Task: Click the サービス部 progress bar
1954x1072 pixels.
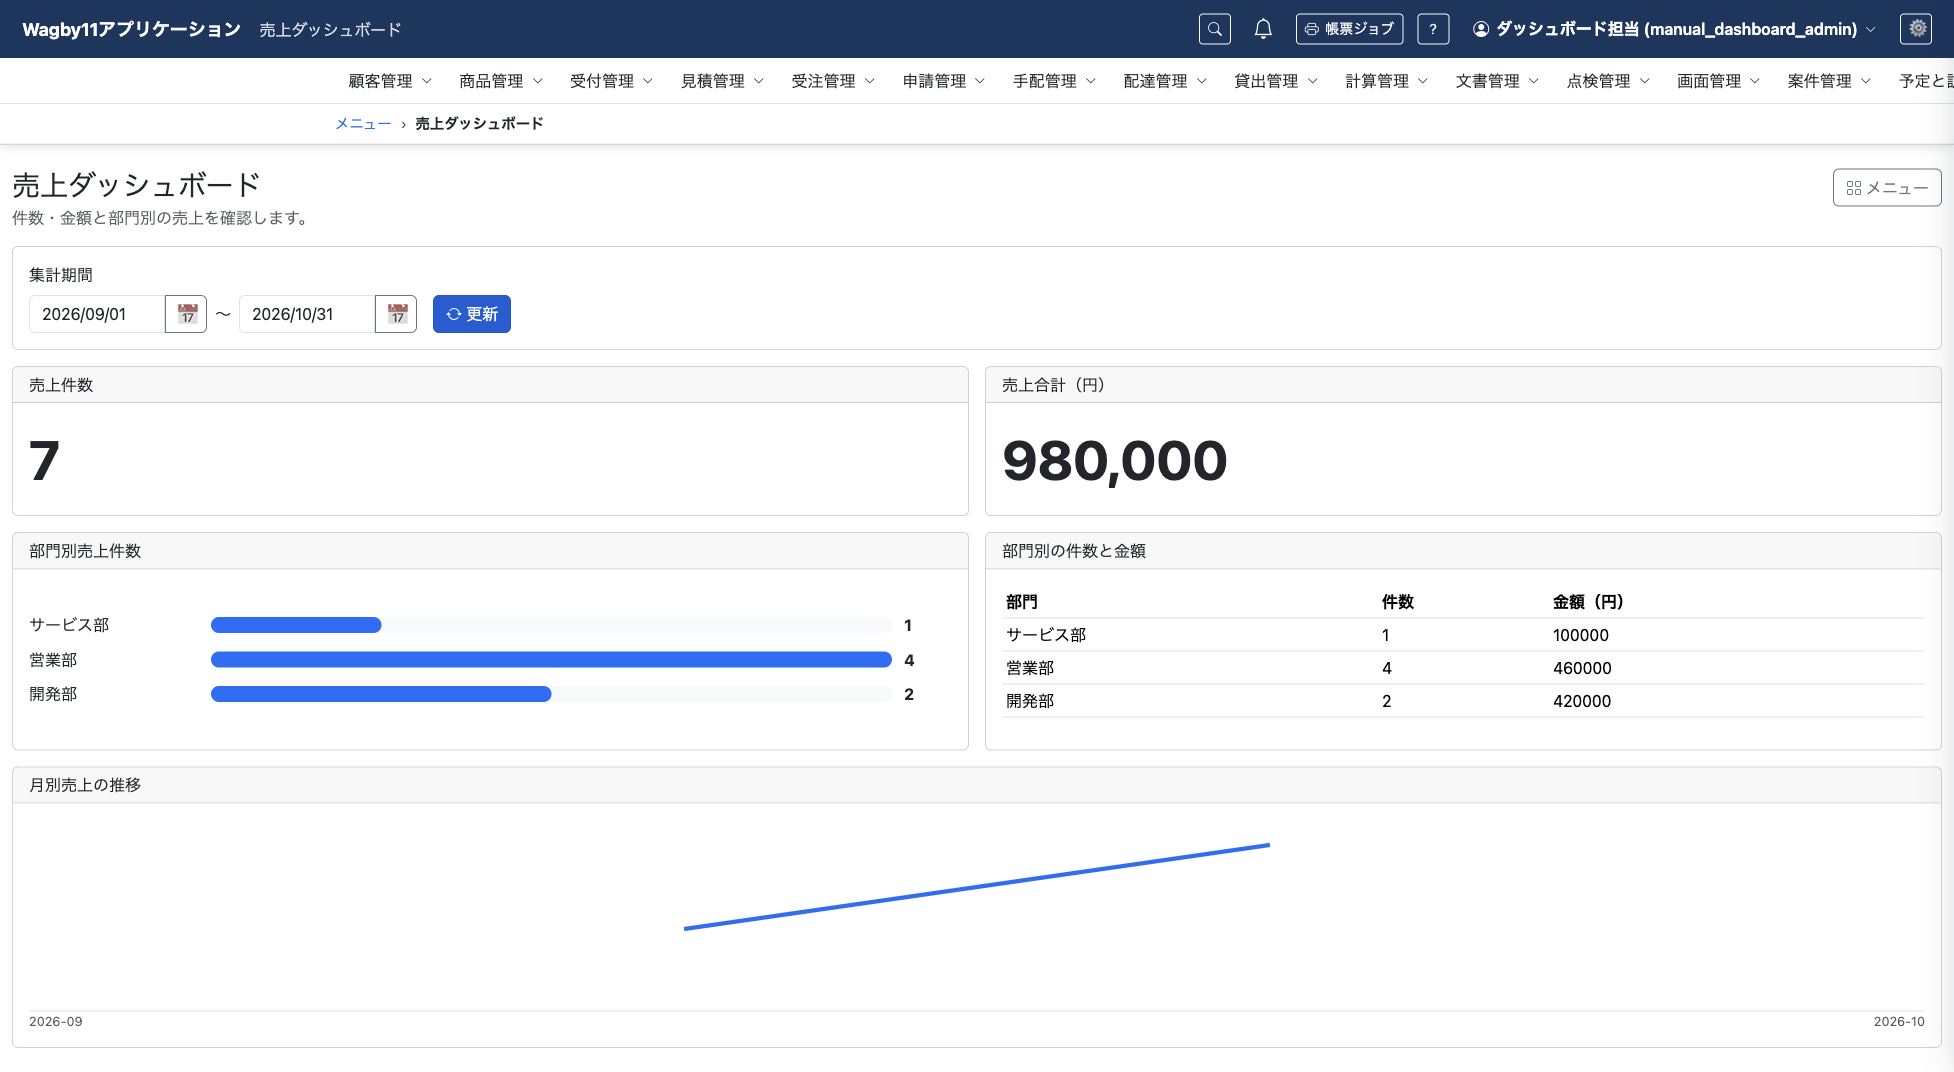Action: [x=551, y=625]
